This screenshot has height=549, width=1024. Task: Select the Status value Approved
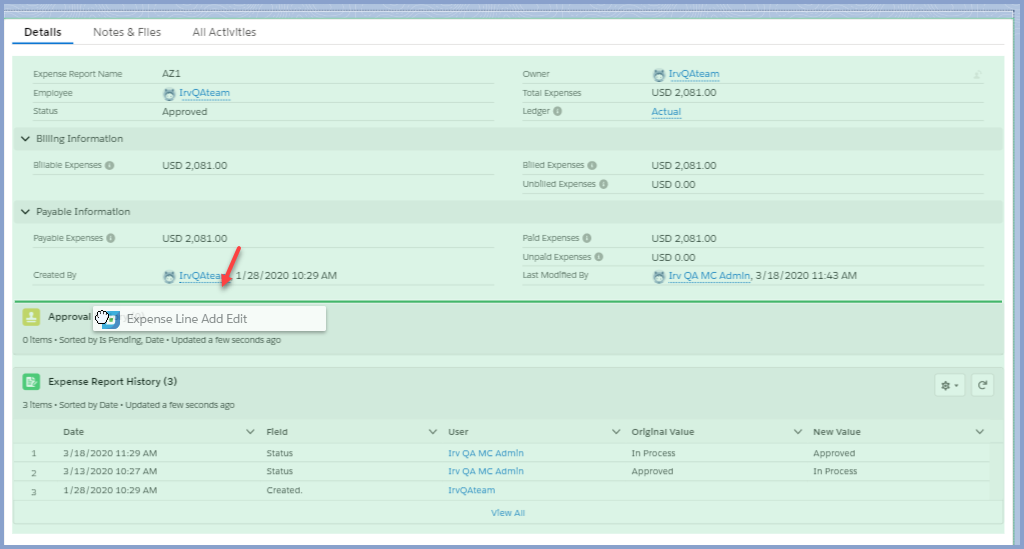[185, 112]
